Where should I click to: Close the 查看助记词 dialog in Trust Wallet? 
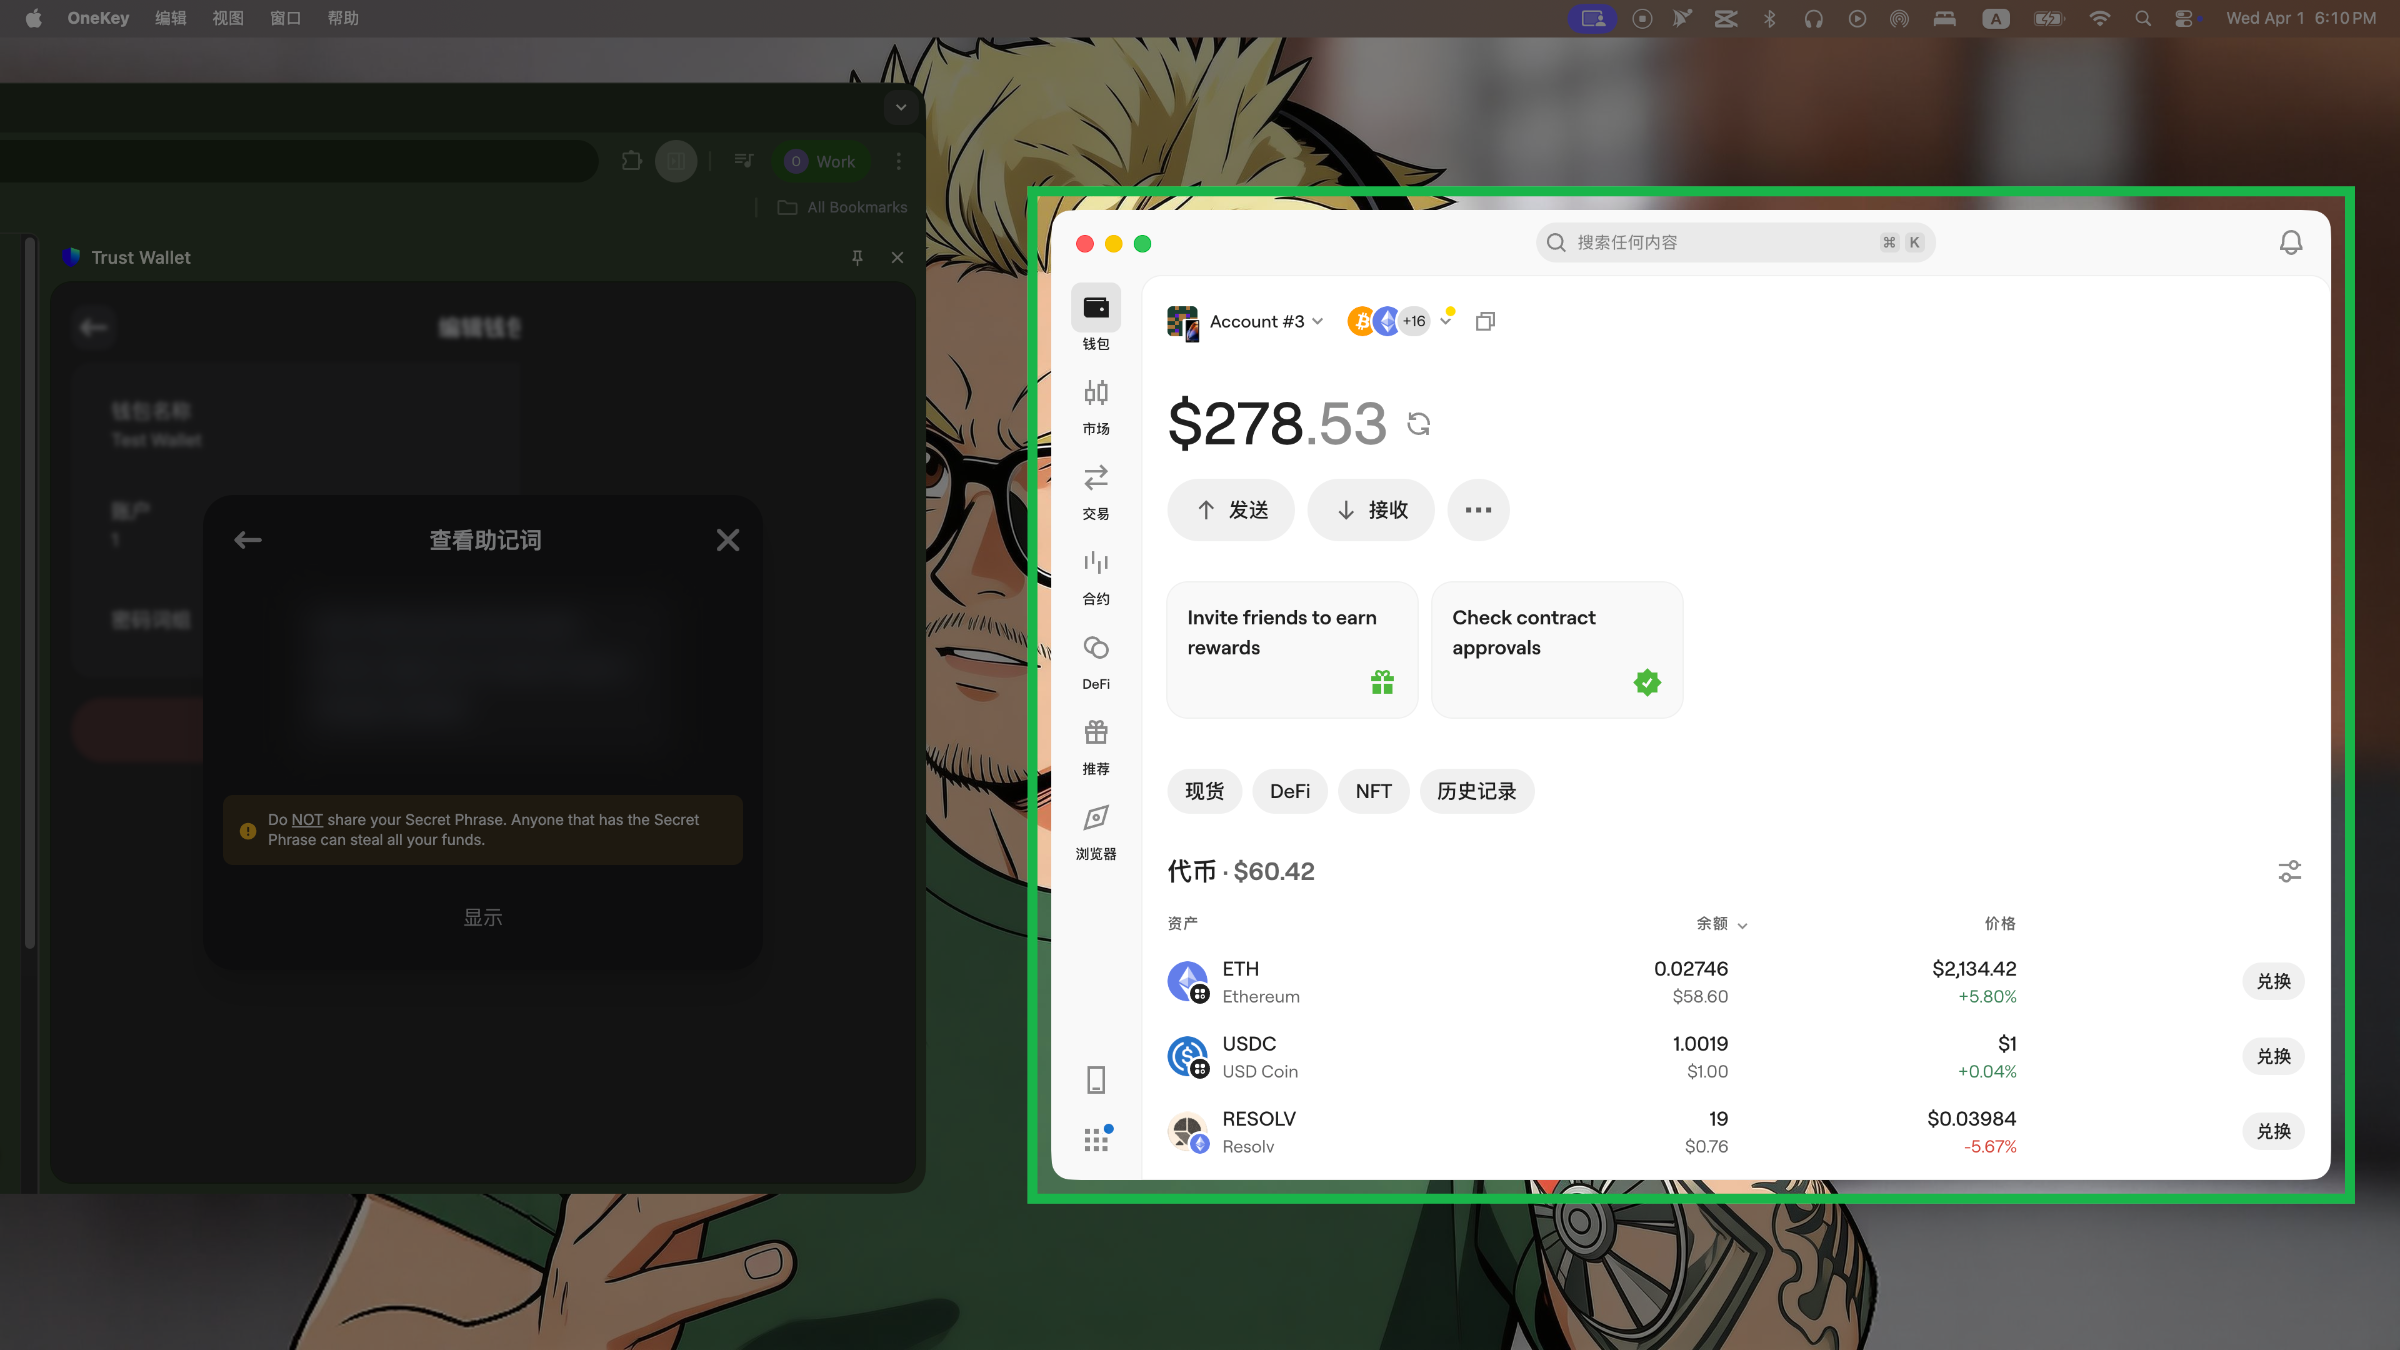(x=728, y=540)
